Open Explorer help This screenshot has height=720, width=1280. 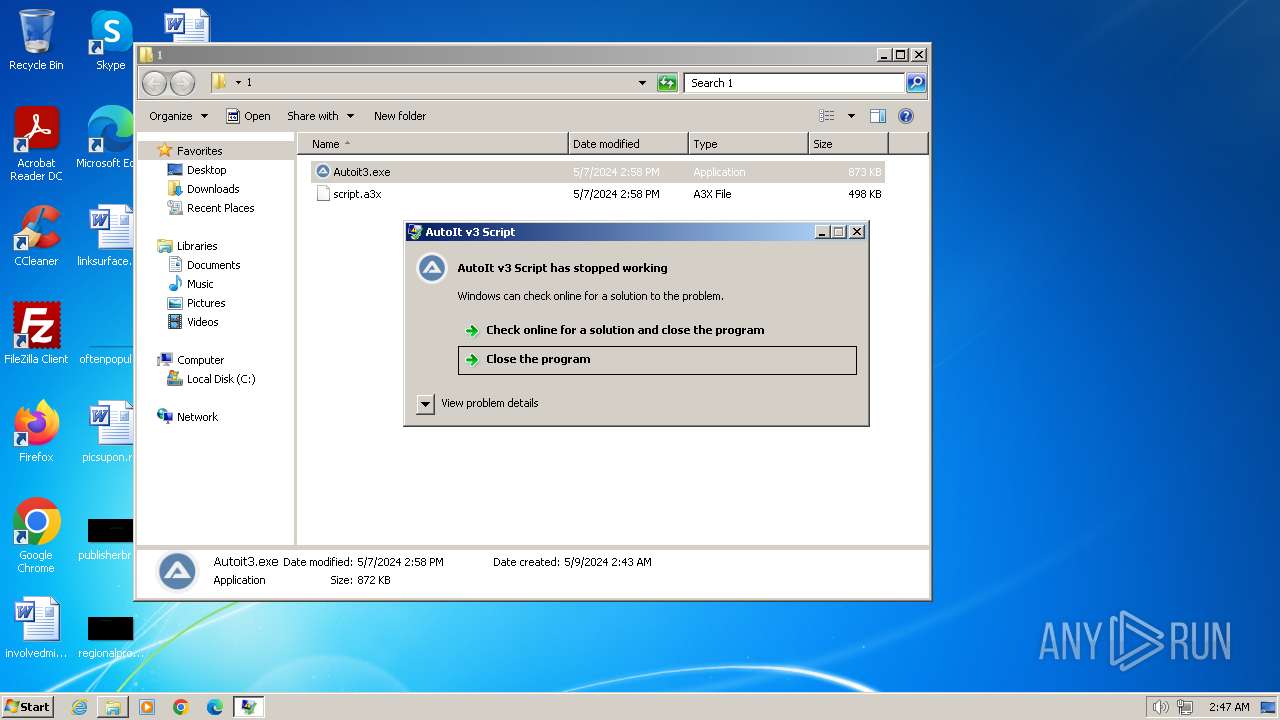[906, 116]
